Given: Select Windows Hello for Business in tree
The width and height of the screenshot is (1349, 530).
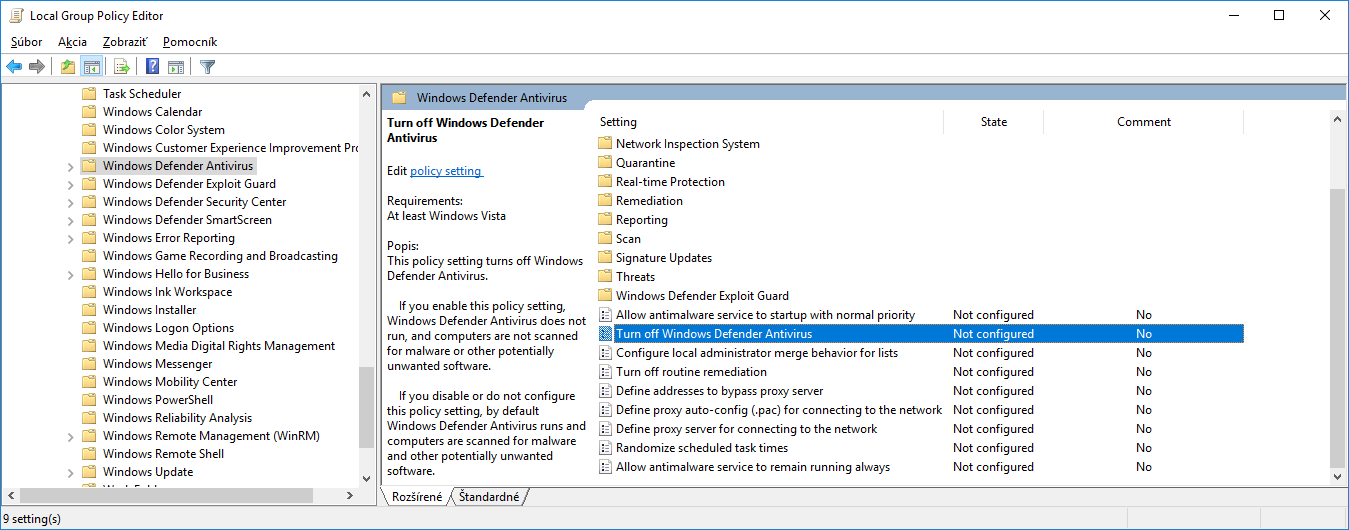Looking at the screenshot, I should click(x=176, y=274).
